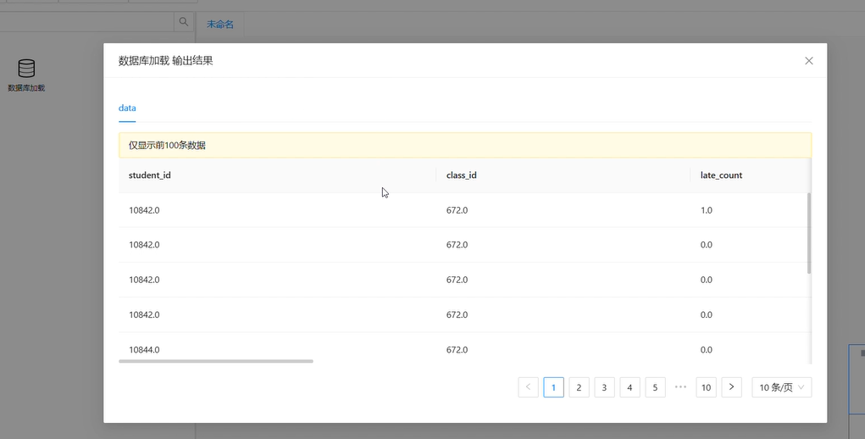Screen dimensions: 865x439
Task: Click the vertical scrollbar of the table
Action: pos(809,233)
